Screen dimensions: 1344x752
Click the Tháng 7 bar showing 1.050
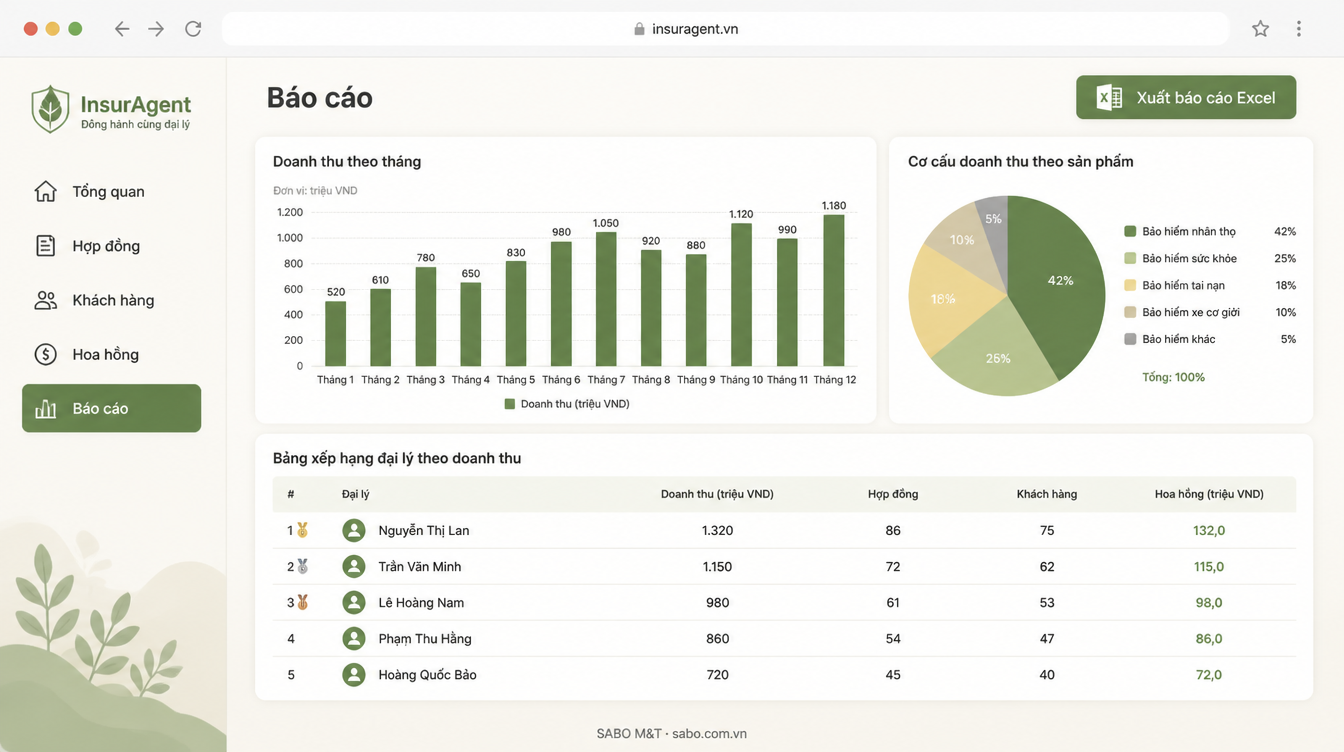[607, 299]
